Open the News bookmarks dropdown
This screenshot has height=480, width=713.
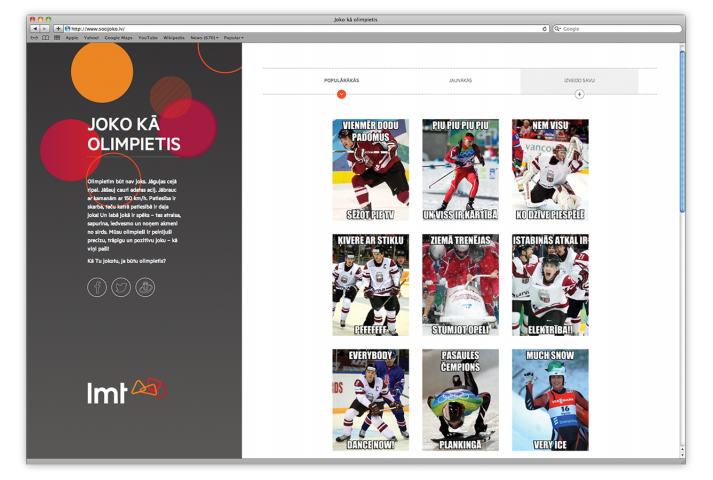[x=204, y=37]
